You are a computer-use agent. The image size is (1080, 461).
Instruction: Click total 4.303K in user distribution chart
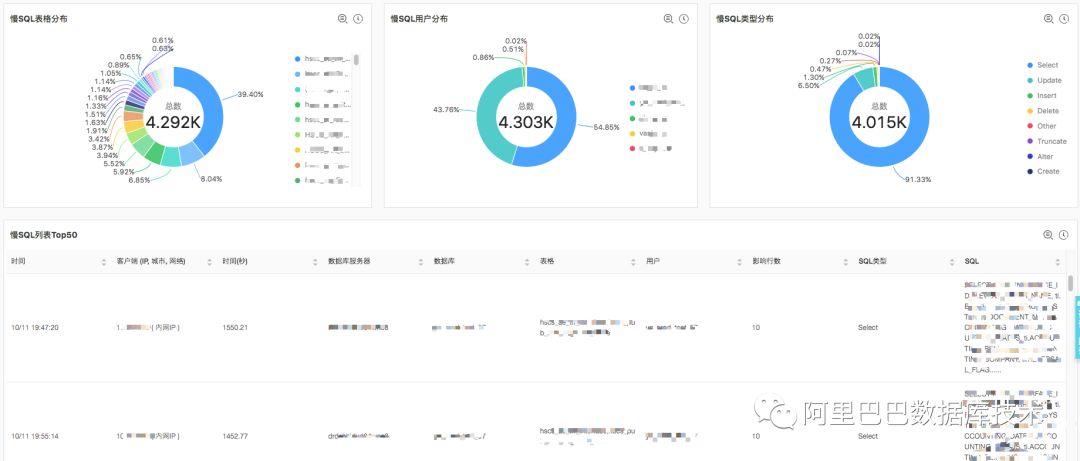click(526, 123)
